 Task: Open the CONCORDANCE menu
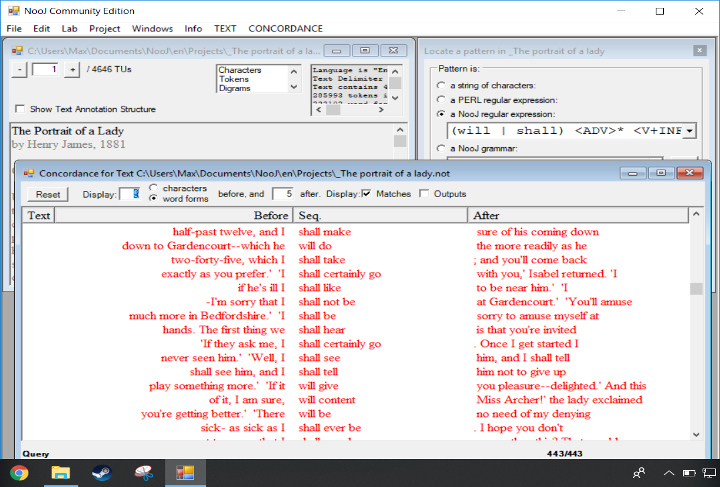pos(285,29)
